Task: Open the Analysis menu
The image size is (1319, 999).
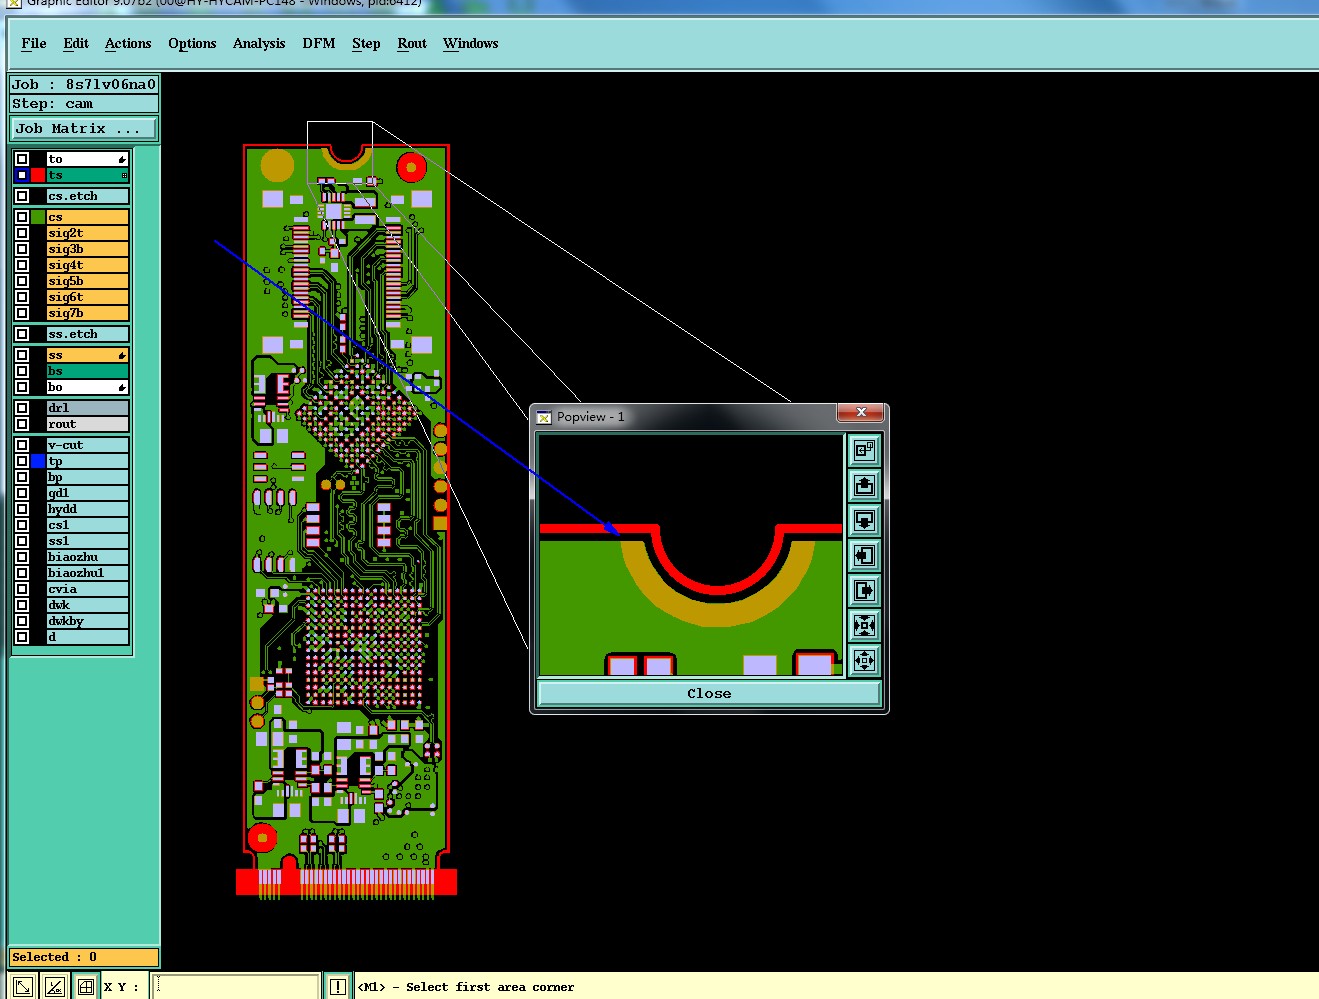Action: click(x=259, y=43)
